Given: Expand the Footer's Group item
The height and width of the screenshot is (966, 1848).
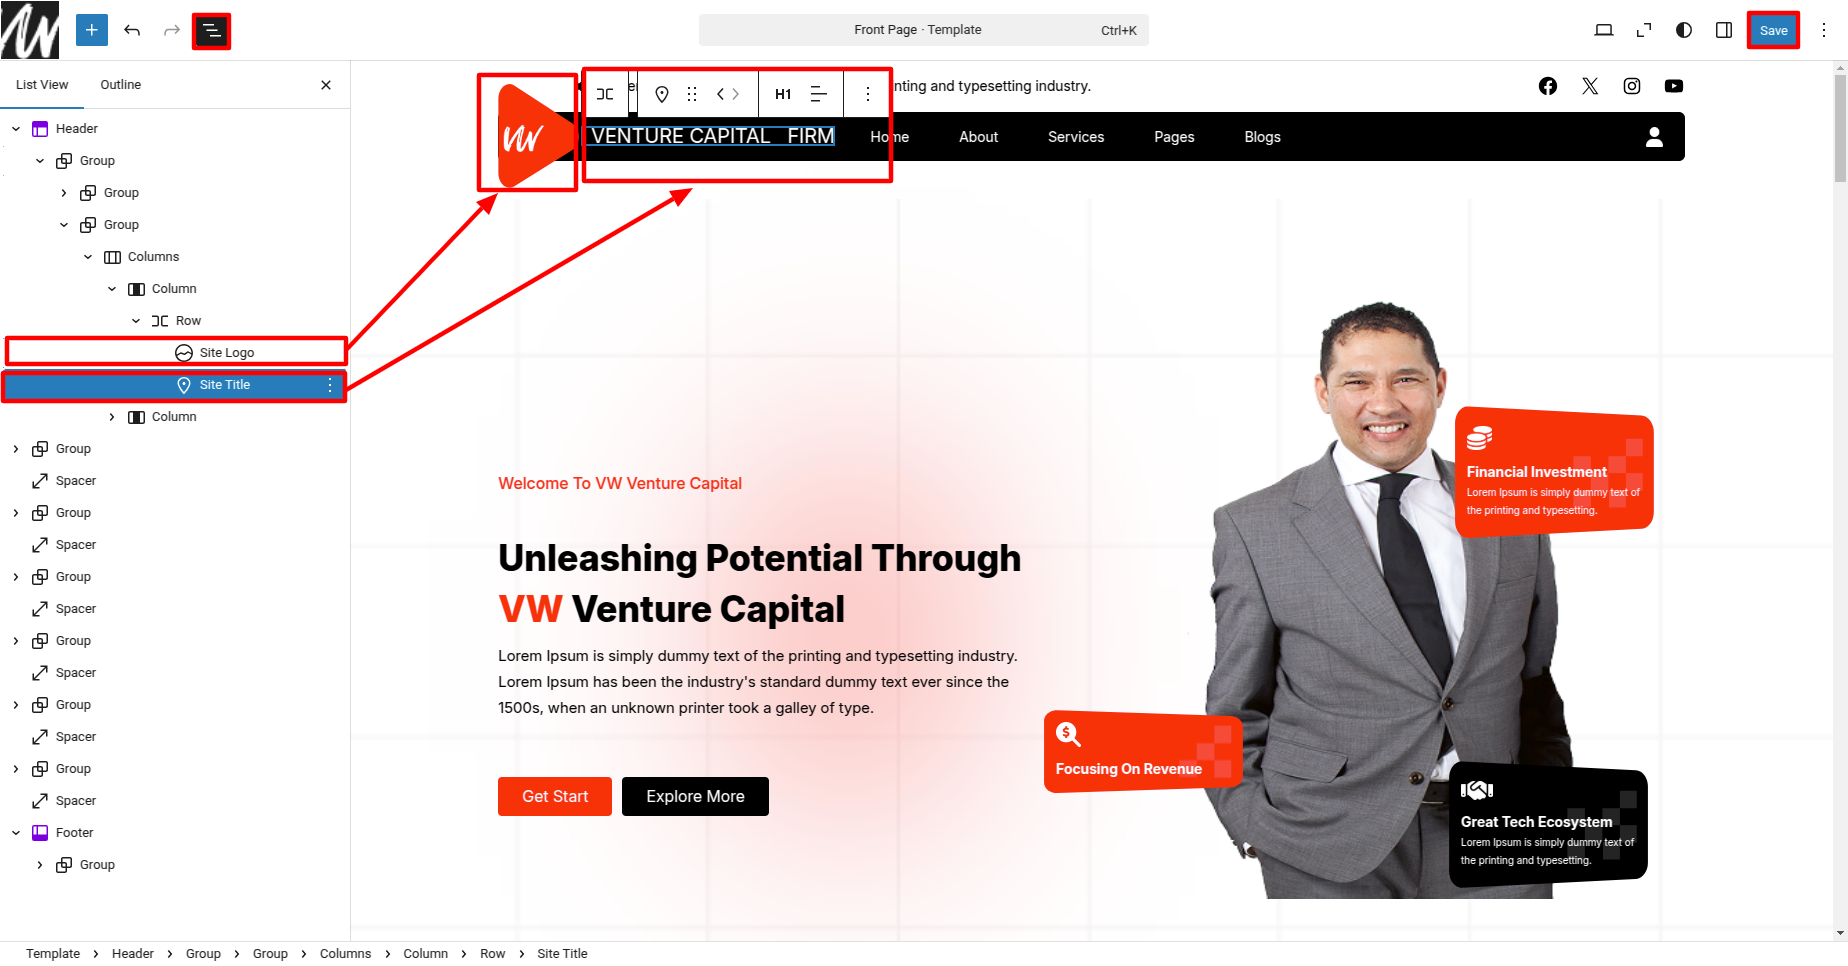Looking at the screenshot, I should (40, 865).
